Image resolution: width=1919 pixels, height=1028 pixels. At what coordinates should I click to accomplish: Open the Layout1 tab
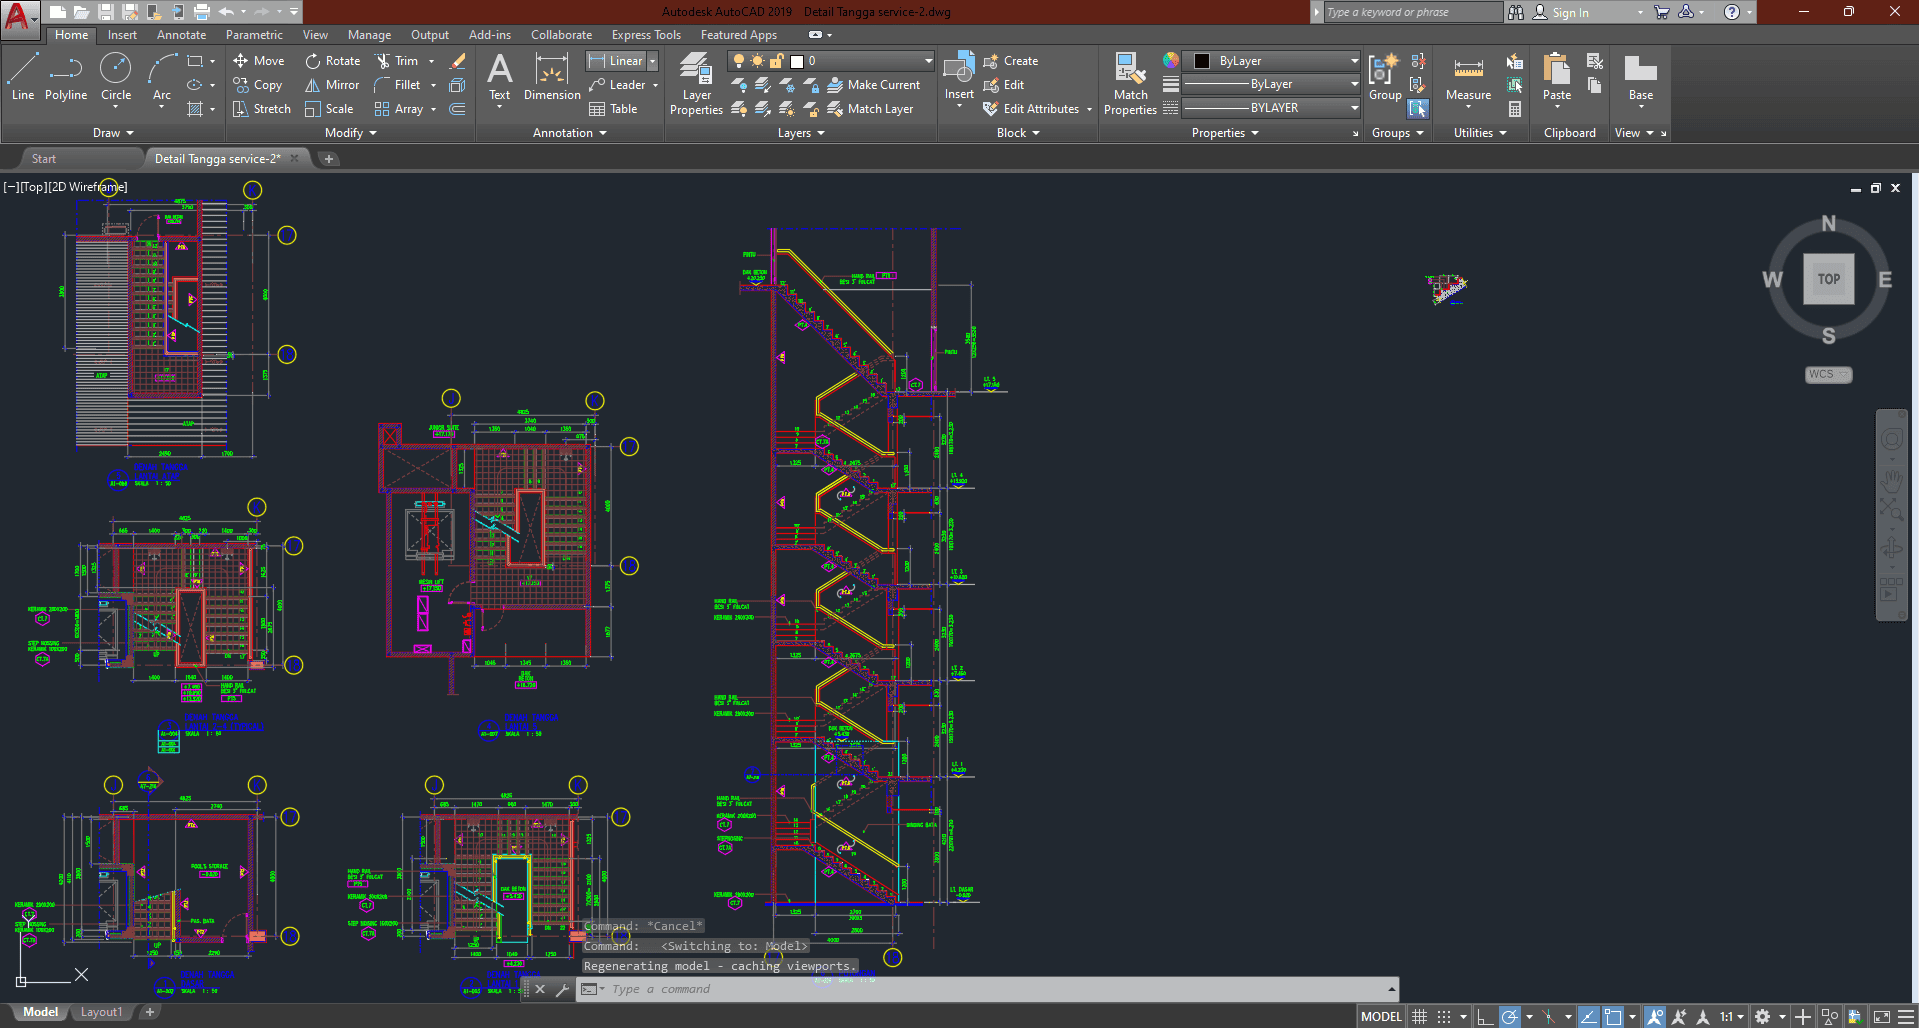101,1012
